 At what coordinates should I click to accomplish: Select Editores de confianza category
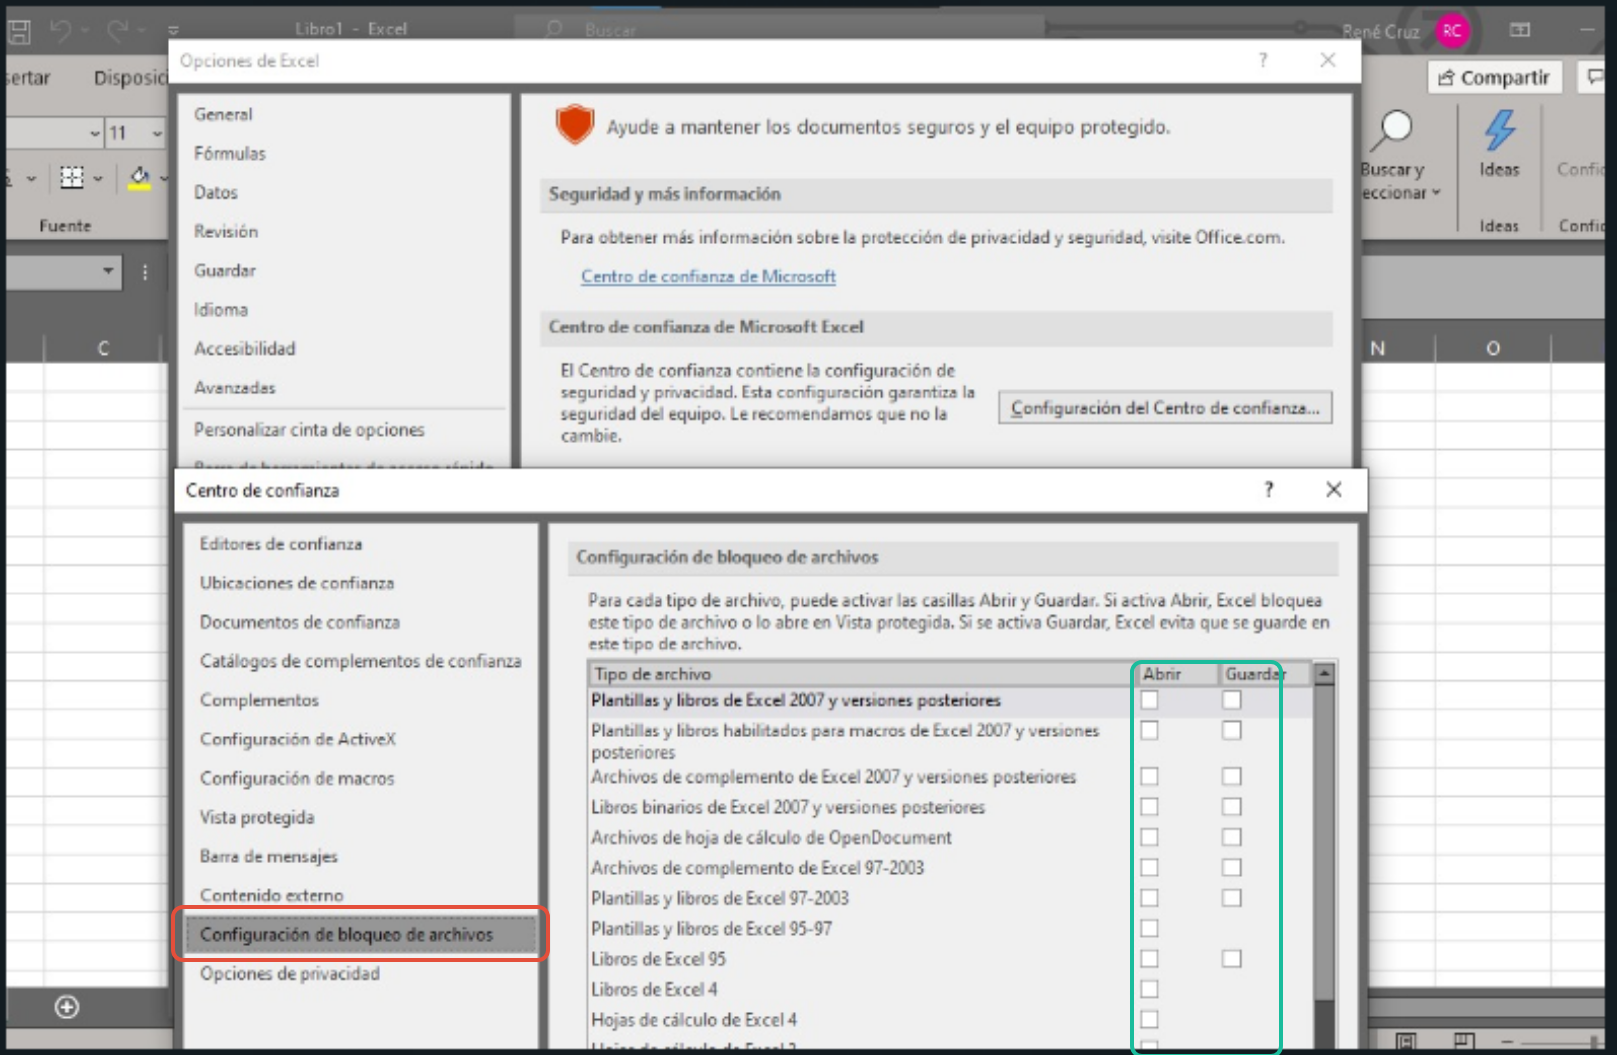click(x=281, y=543)
